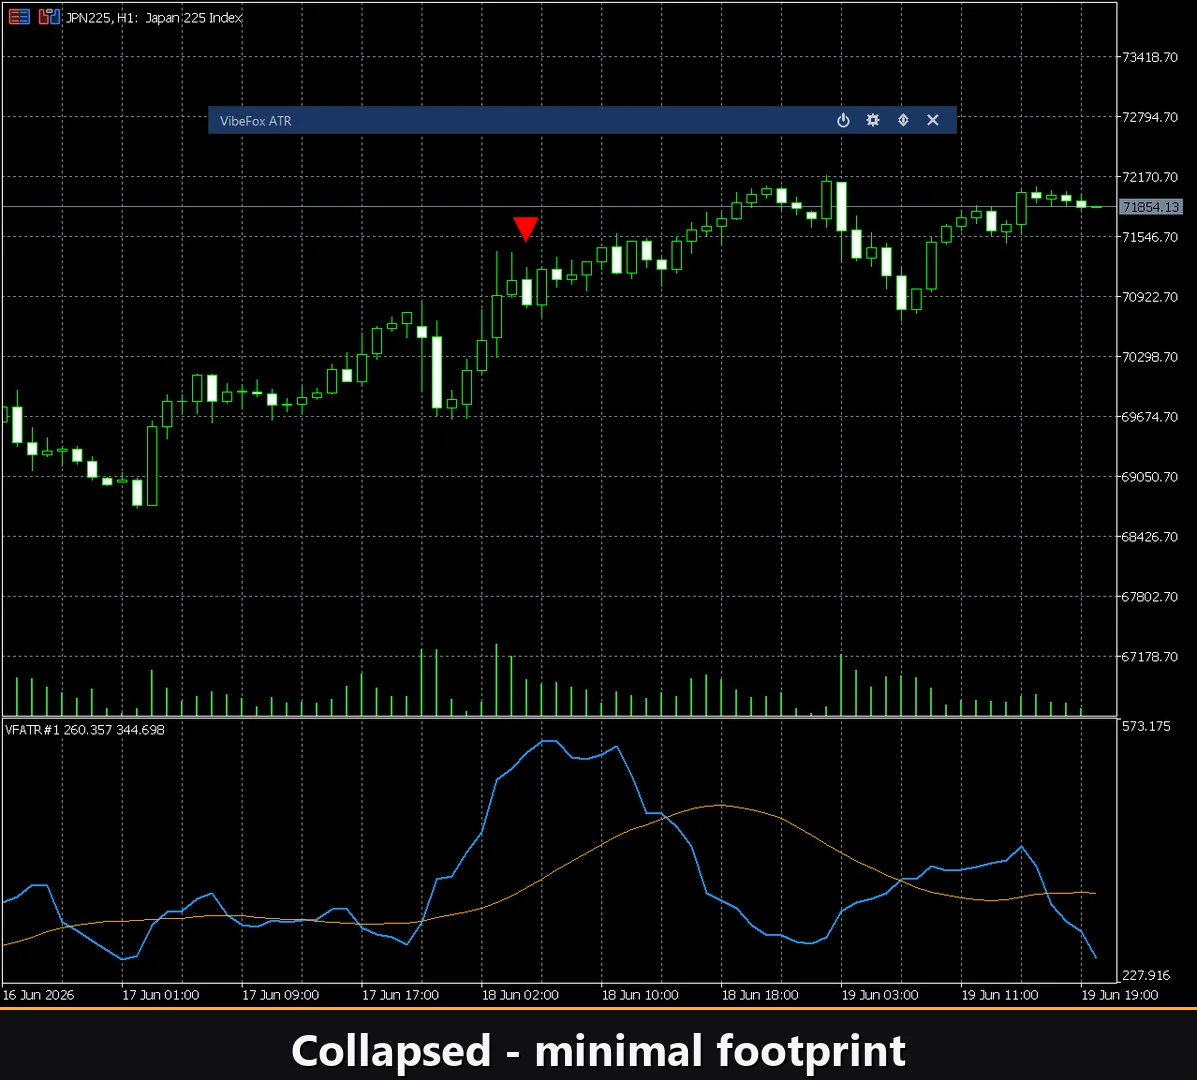Click chart title JPN225, H1: Japan 225 Index
The image size is (1197, 1080).
[x=154, y=18]
